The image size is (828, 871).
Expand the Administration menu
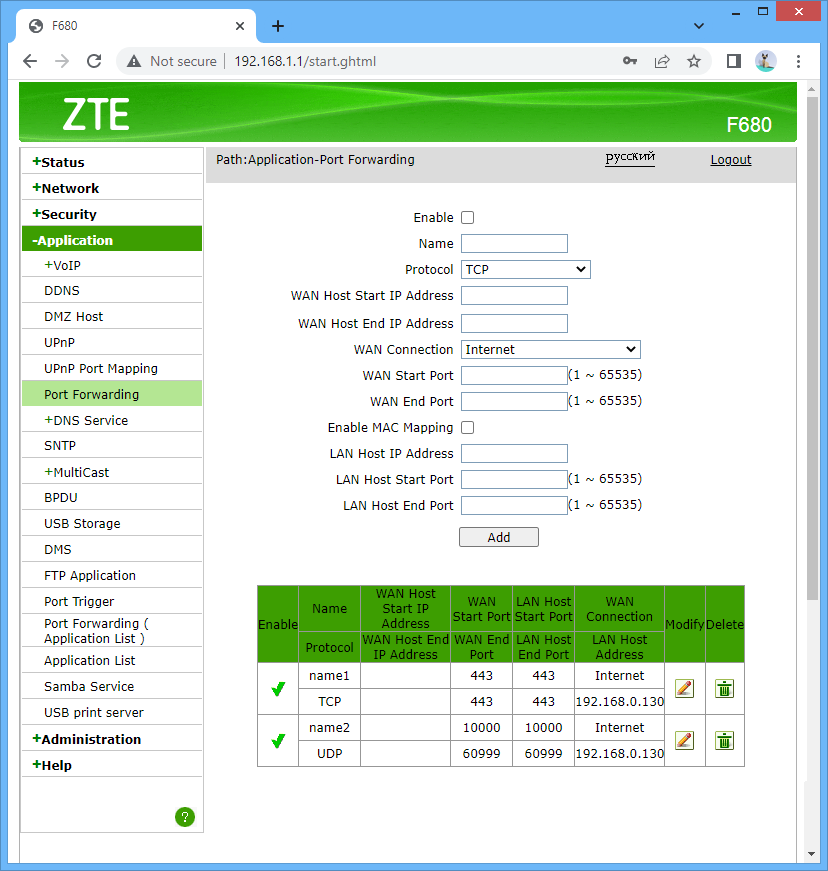(x=87, y=739)
